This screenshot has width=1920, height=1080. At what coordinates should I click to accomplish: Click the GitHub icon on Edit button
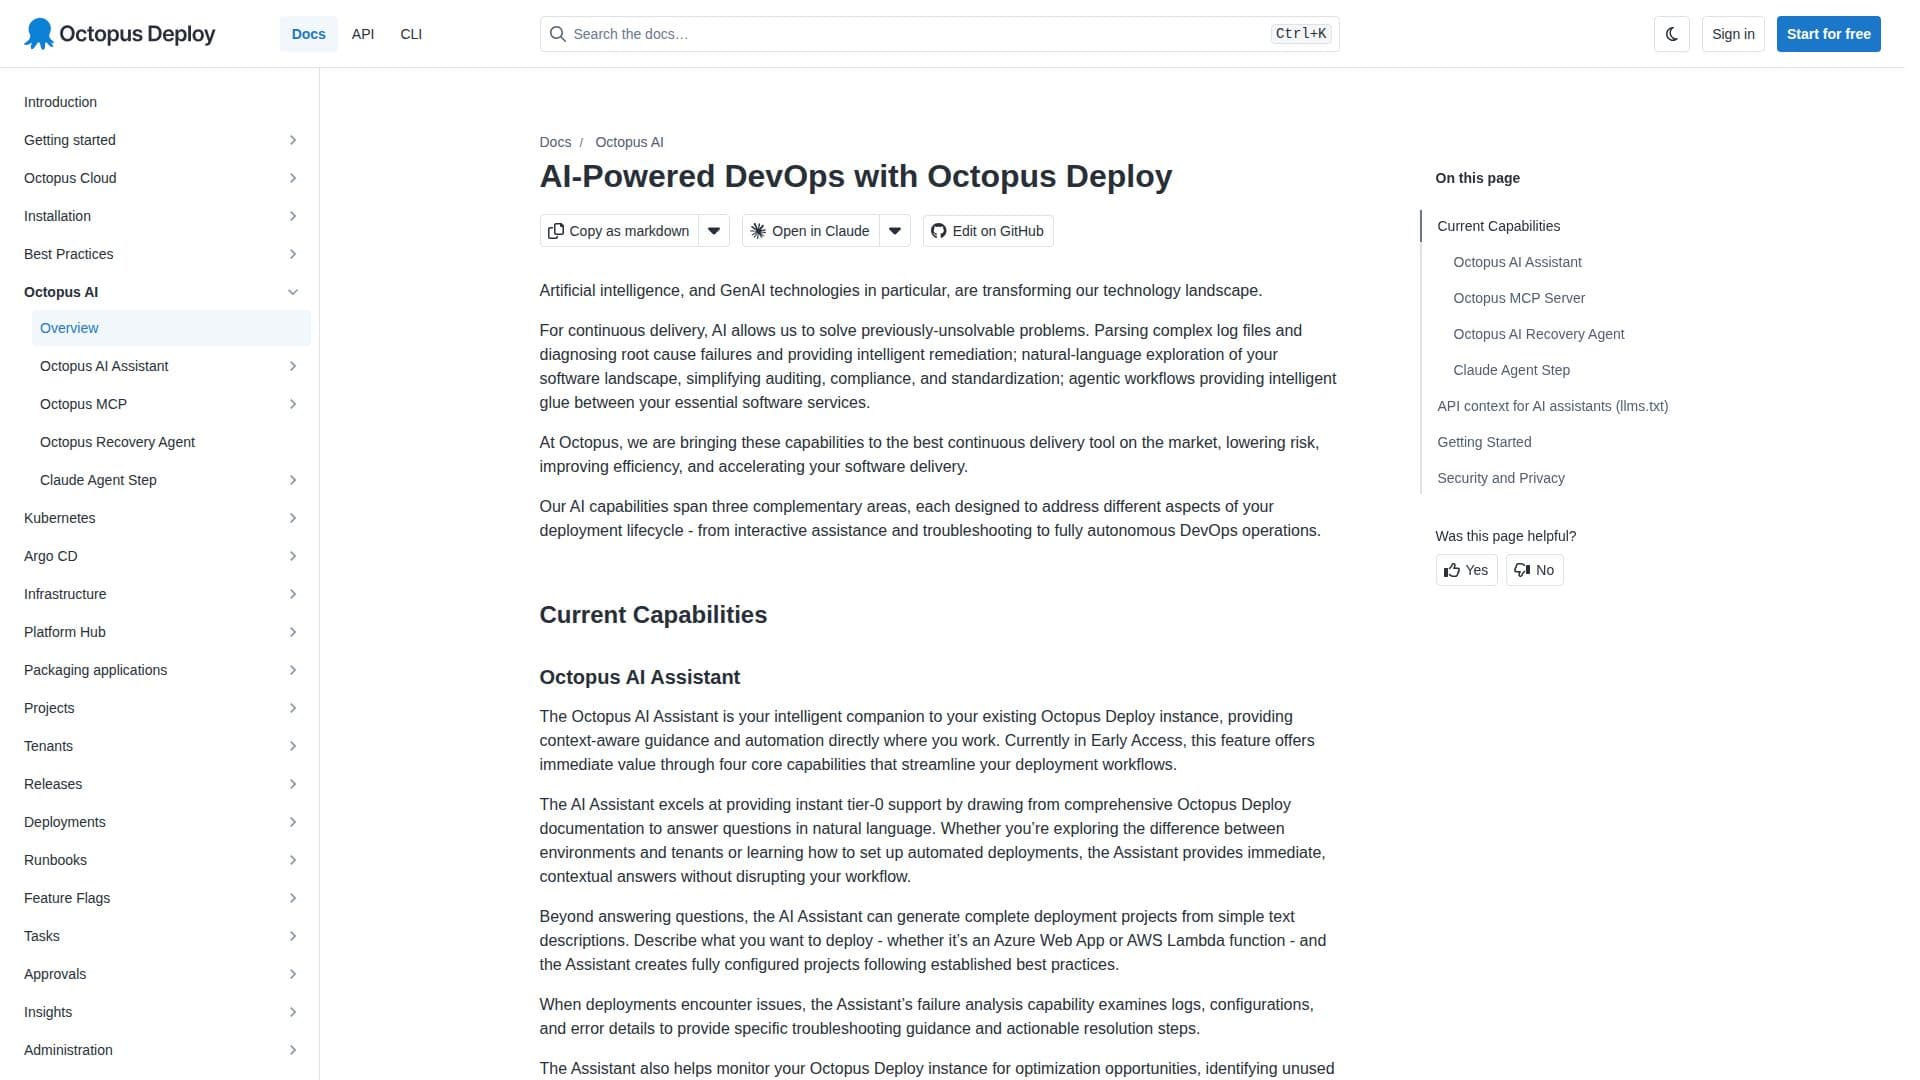pyautogui.click(x=938, y=231)
